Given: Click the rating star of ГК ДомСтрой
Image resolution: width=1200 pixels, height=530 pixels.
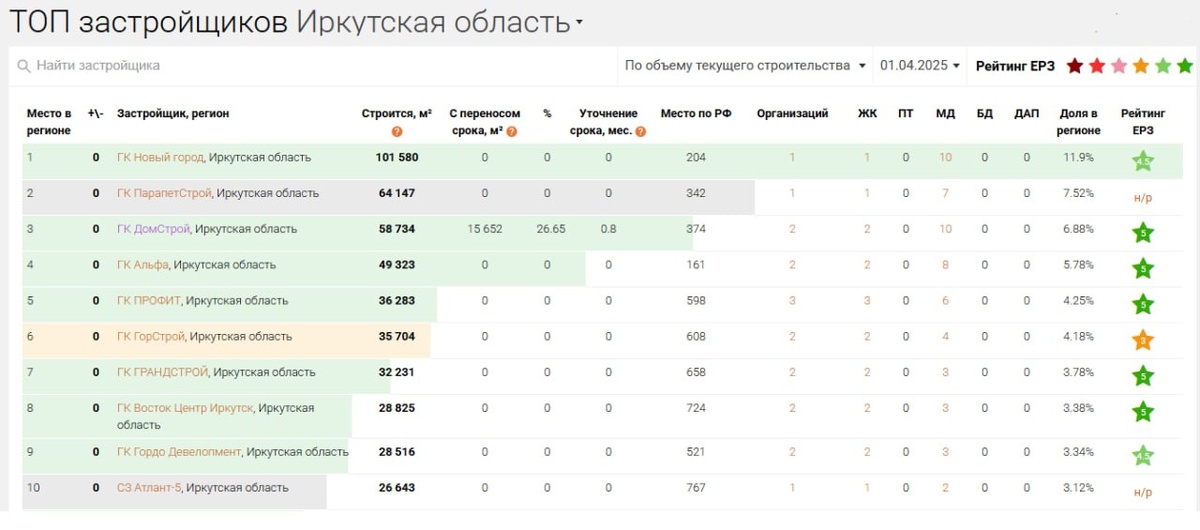Looking at the screenshot, I should pyautogui.click(x=1143, y=233).
